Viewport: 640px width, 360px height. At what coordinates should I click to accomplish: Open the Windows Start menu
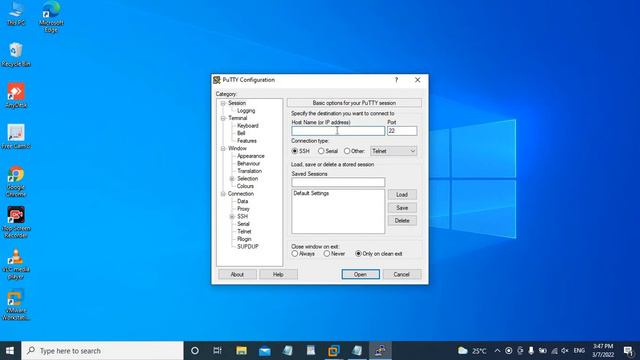10,351
